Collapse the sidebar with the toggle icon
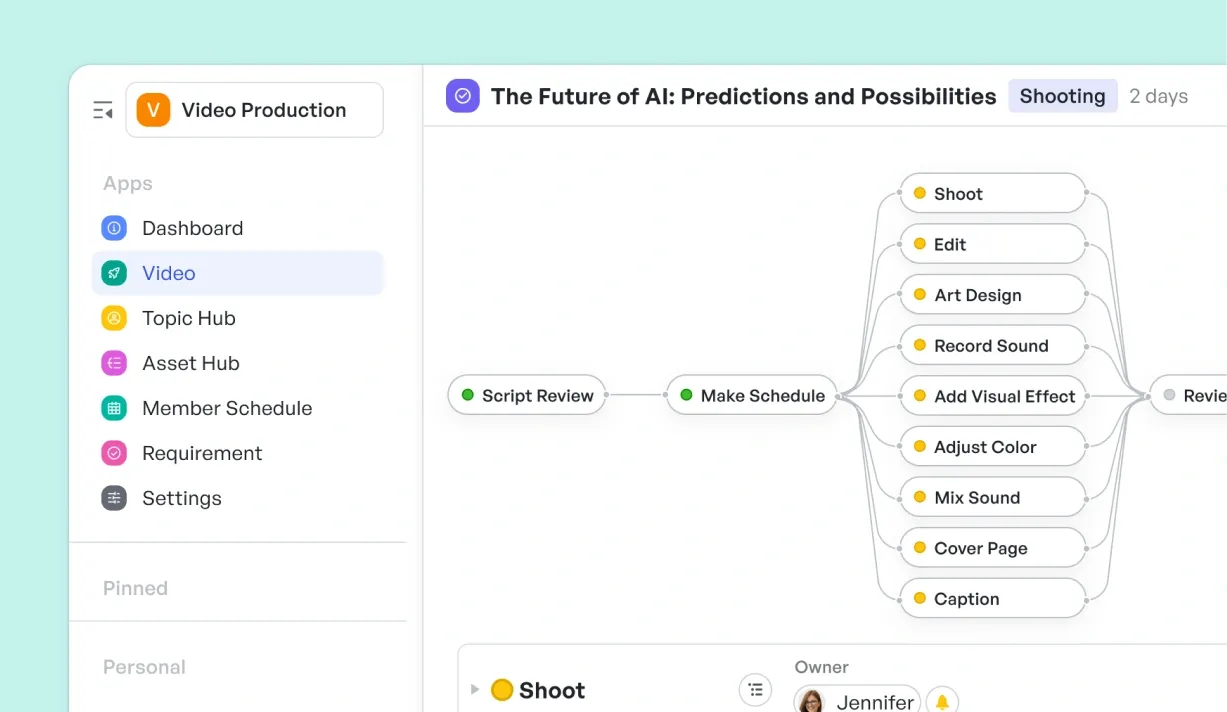Viewport: 1227px width, 712px height. (x=103, y=110)
